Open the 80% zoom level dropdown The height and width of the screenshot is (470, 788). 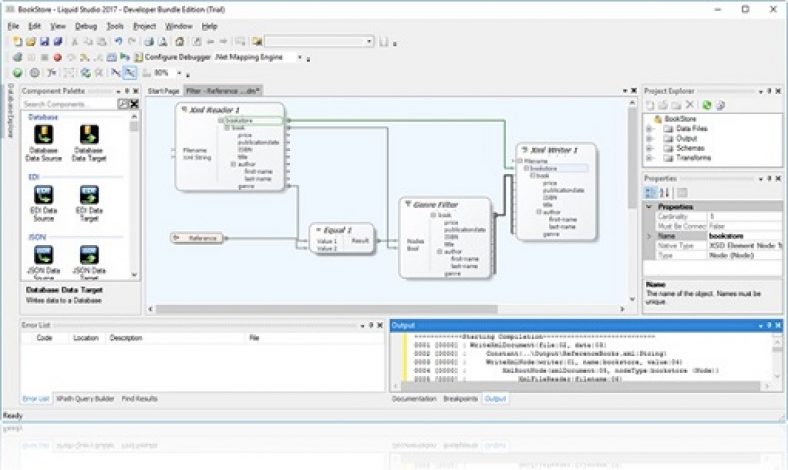[179, 73]
